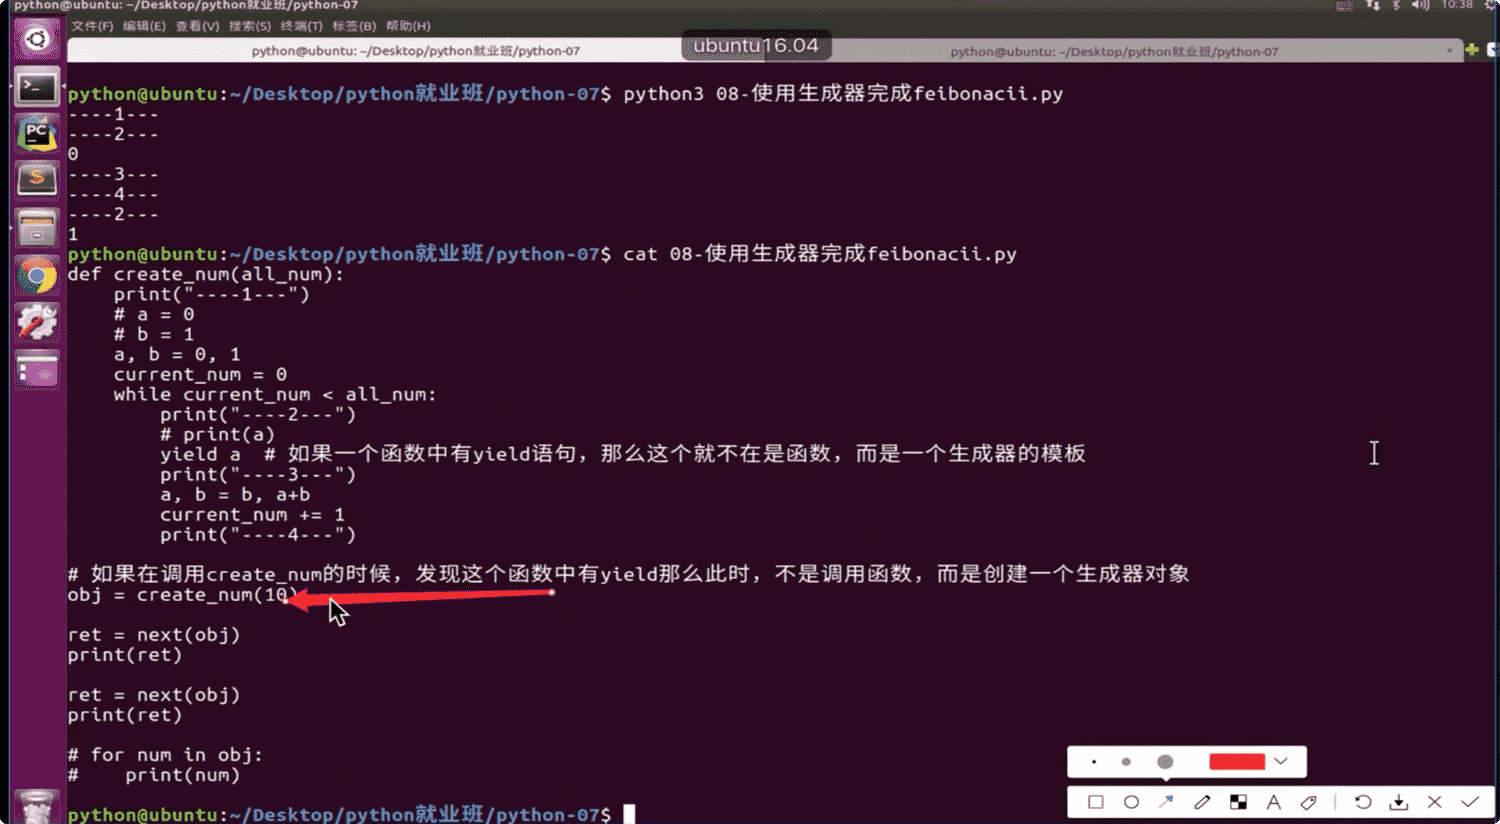Open the sound volume indicator
The image size is (1500, 824).
tap(1420, 5)
